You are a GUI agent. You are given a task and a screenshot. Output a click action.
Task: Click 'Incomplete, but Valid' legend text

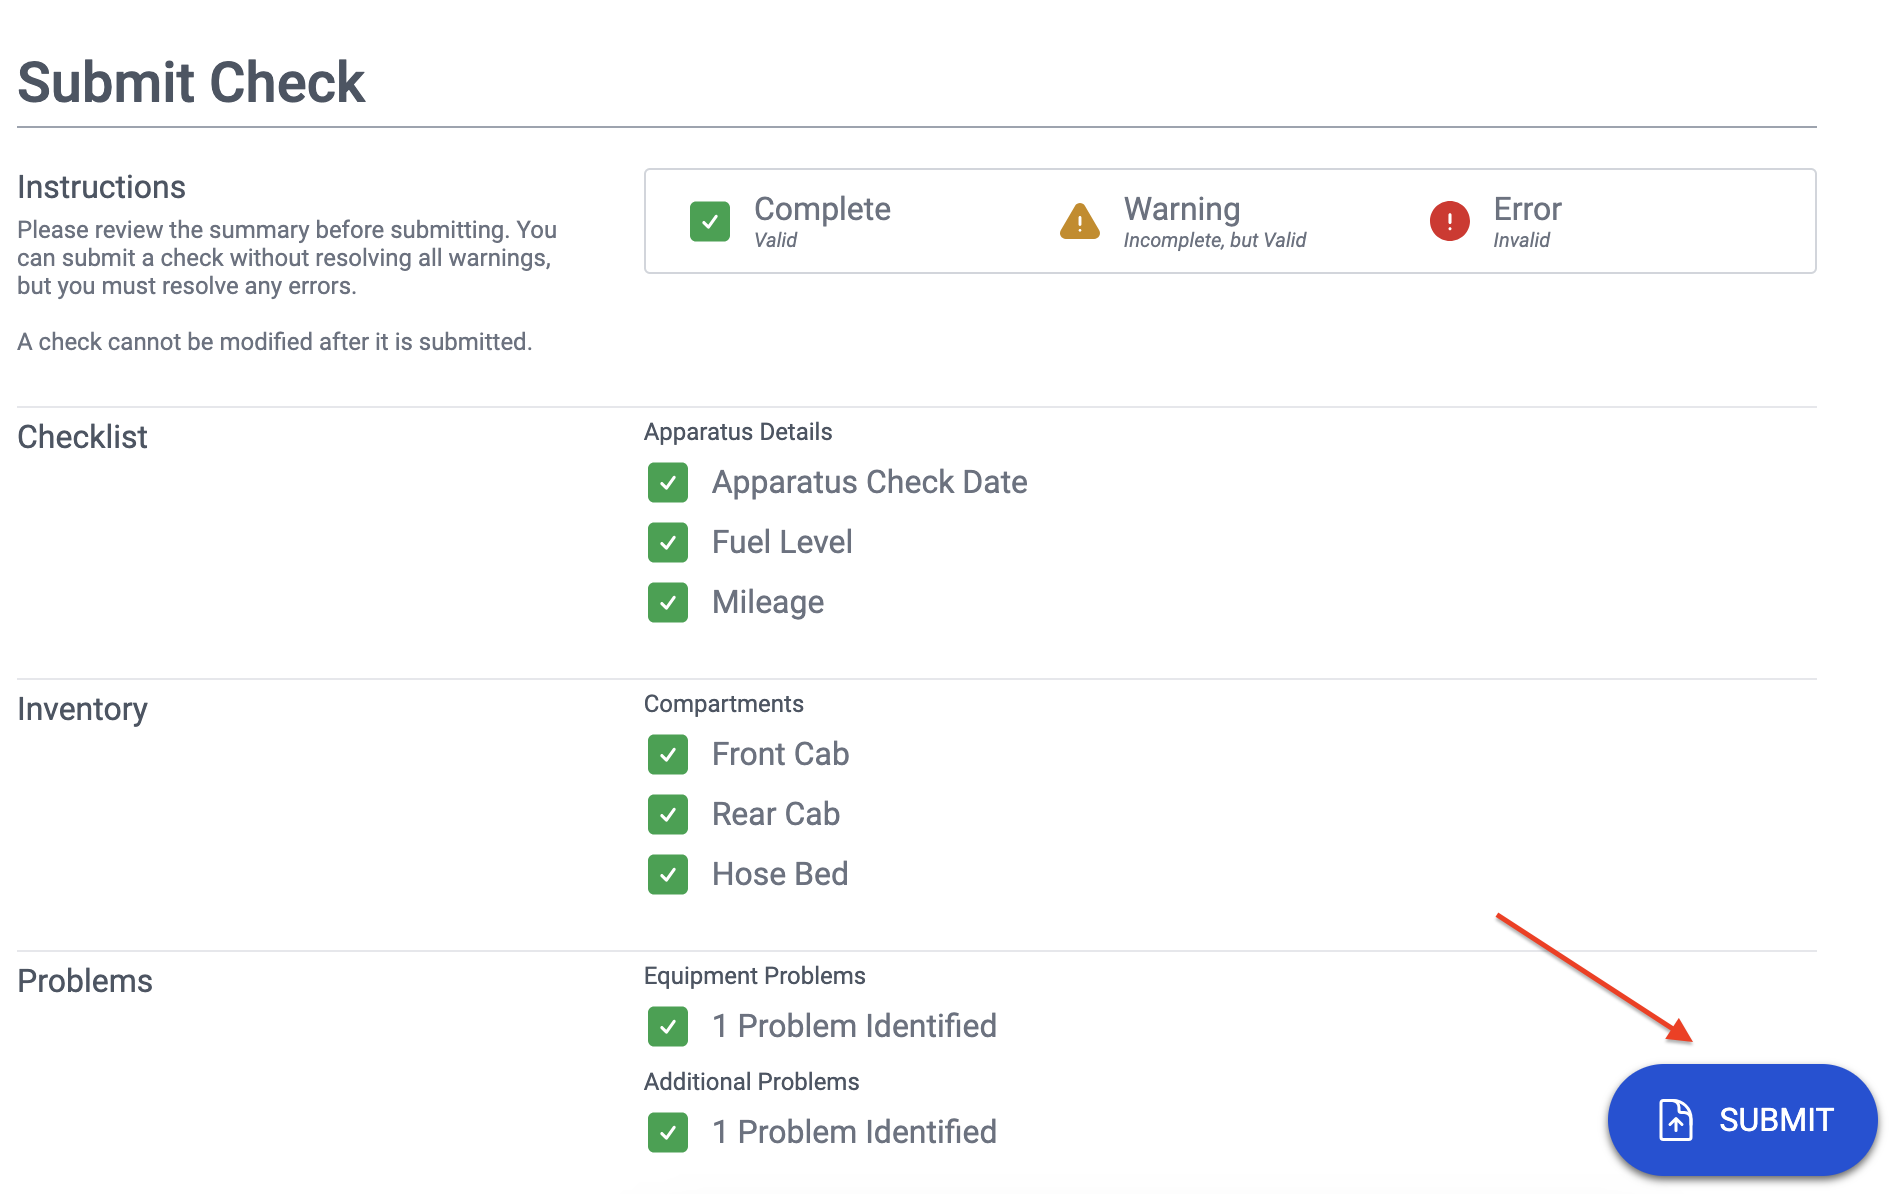tap(1215, 240)
